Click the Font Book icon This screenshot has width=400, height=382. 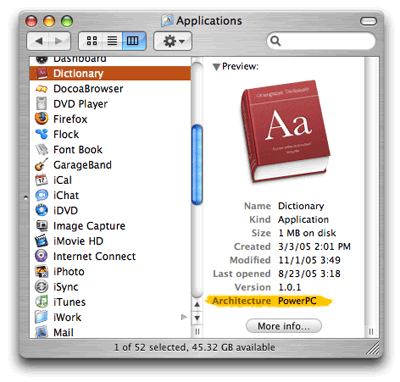pos(42,149)
